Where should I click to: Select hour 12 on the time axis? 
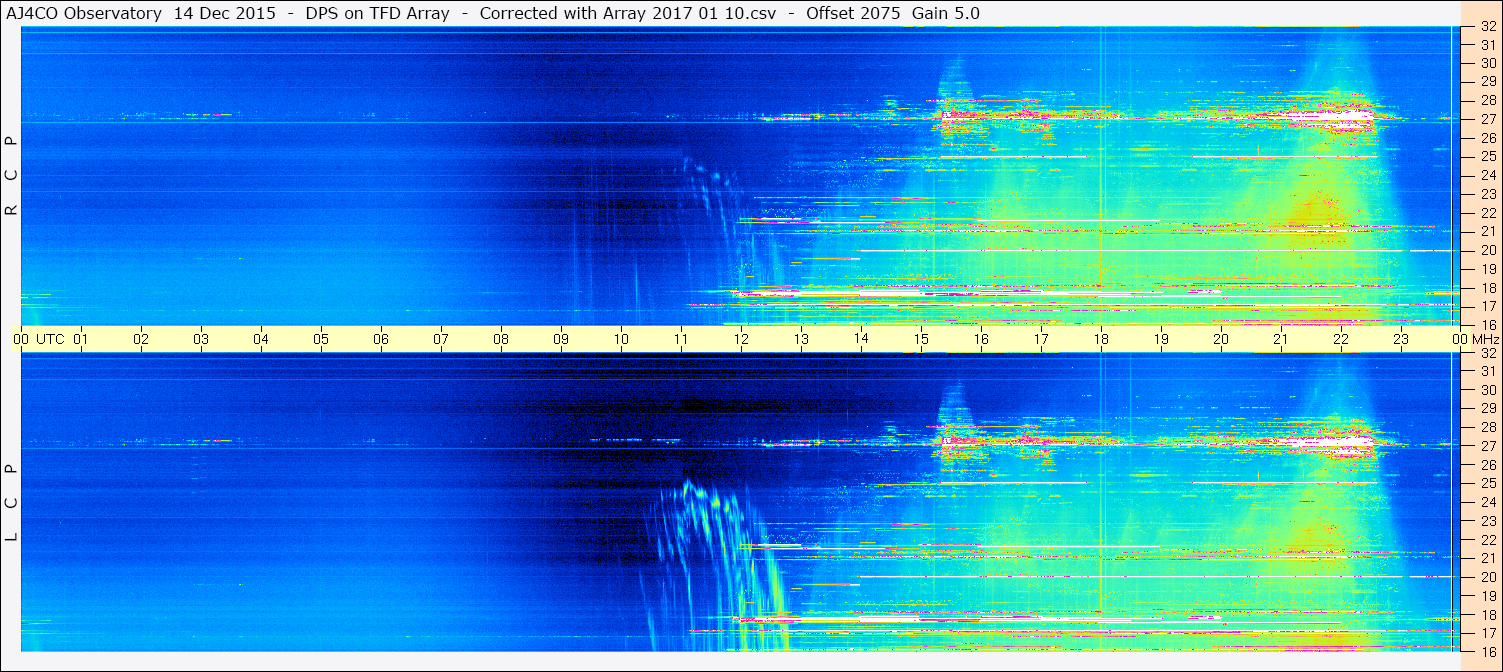point(741,339)
